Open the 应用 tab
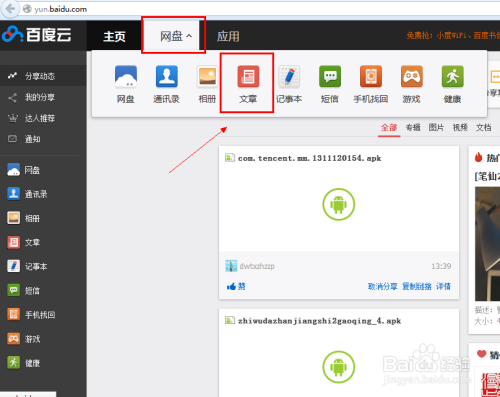 [228, 36]
